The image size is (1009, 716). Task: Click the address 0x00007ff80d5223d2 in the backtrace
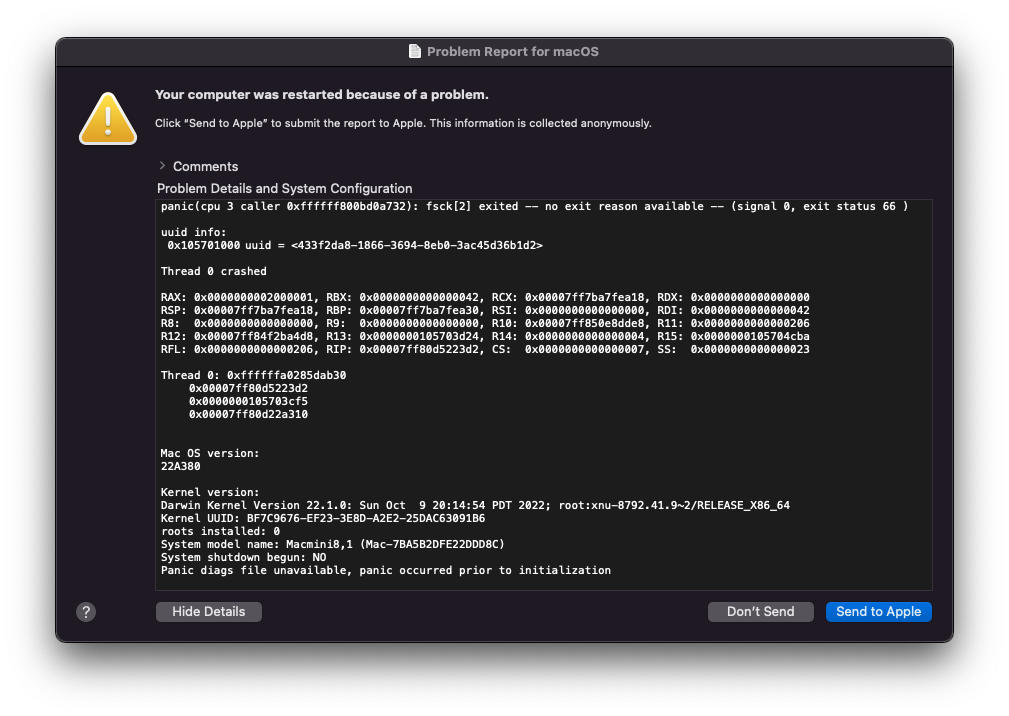point(248,389)
